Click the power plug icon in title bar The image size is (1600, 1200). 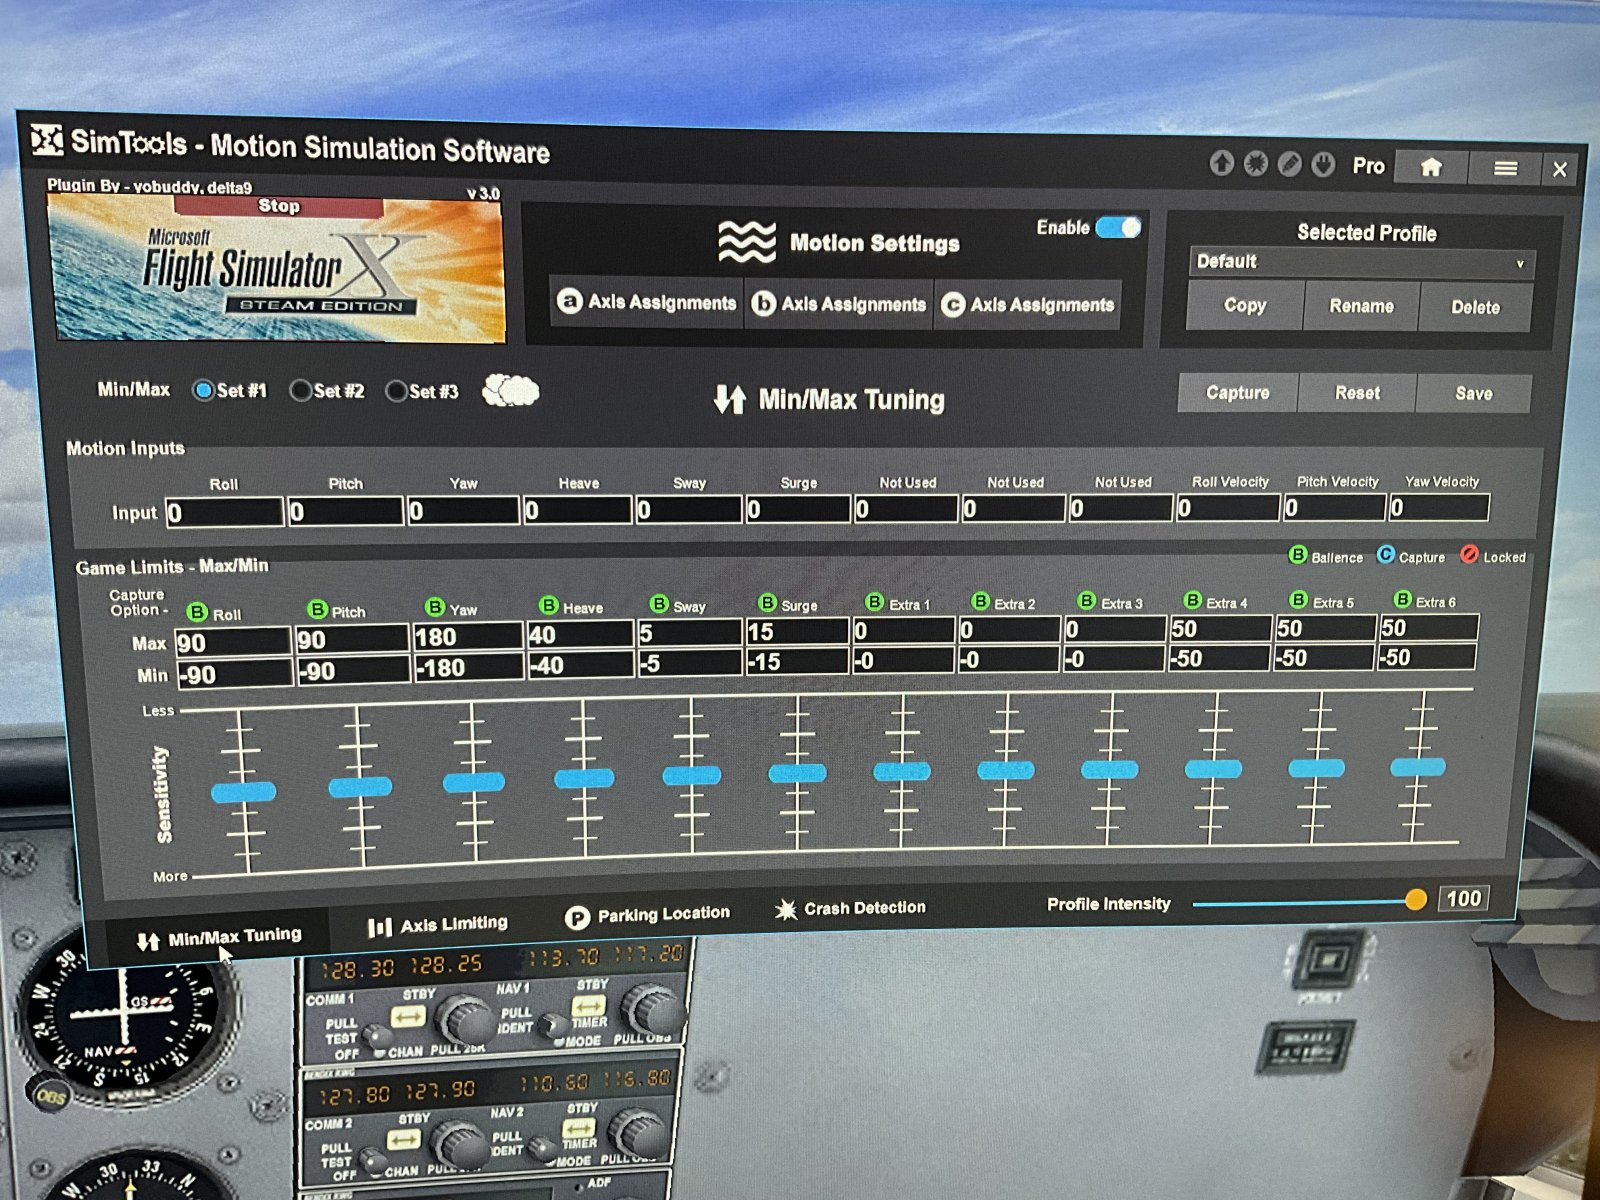point(1323,165)
